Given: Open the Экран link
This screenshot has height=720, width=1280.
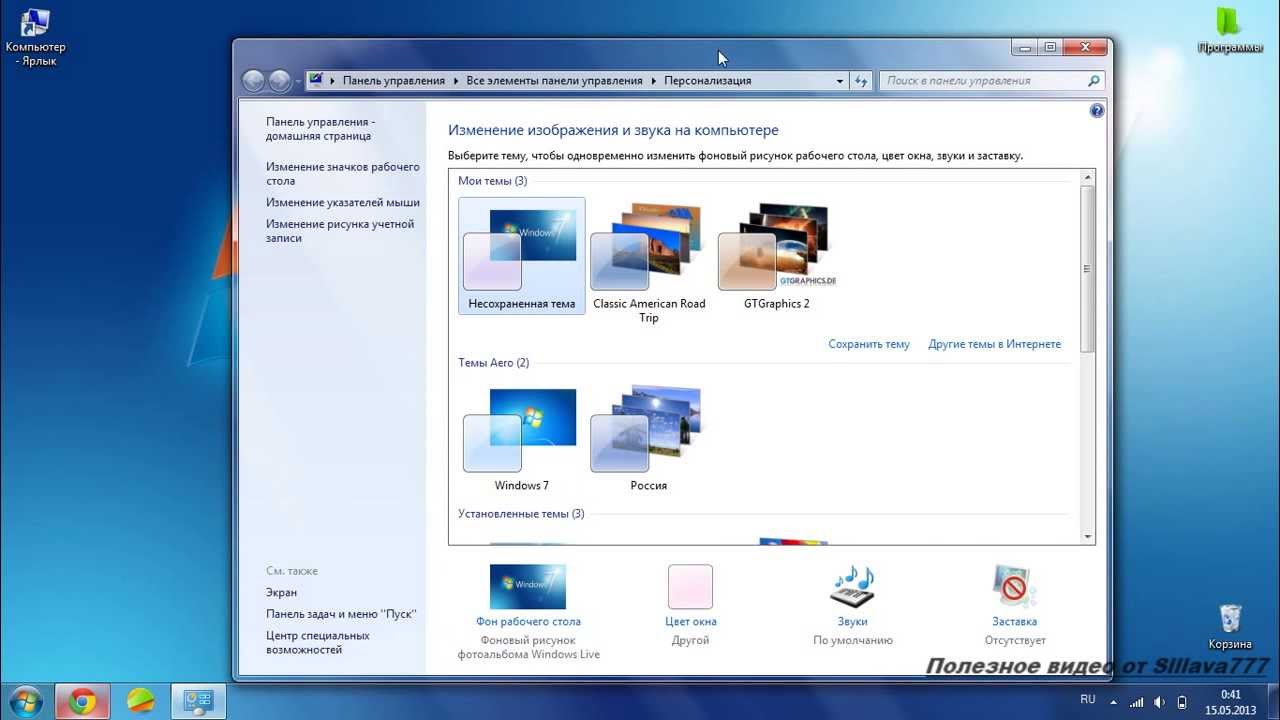Looking at the screenshot, I should point(281,592).
